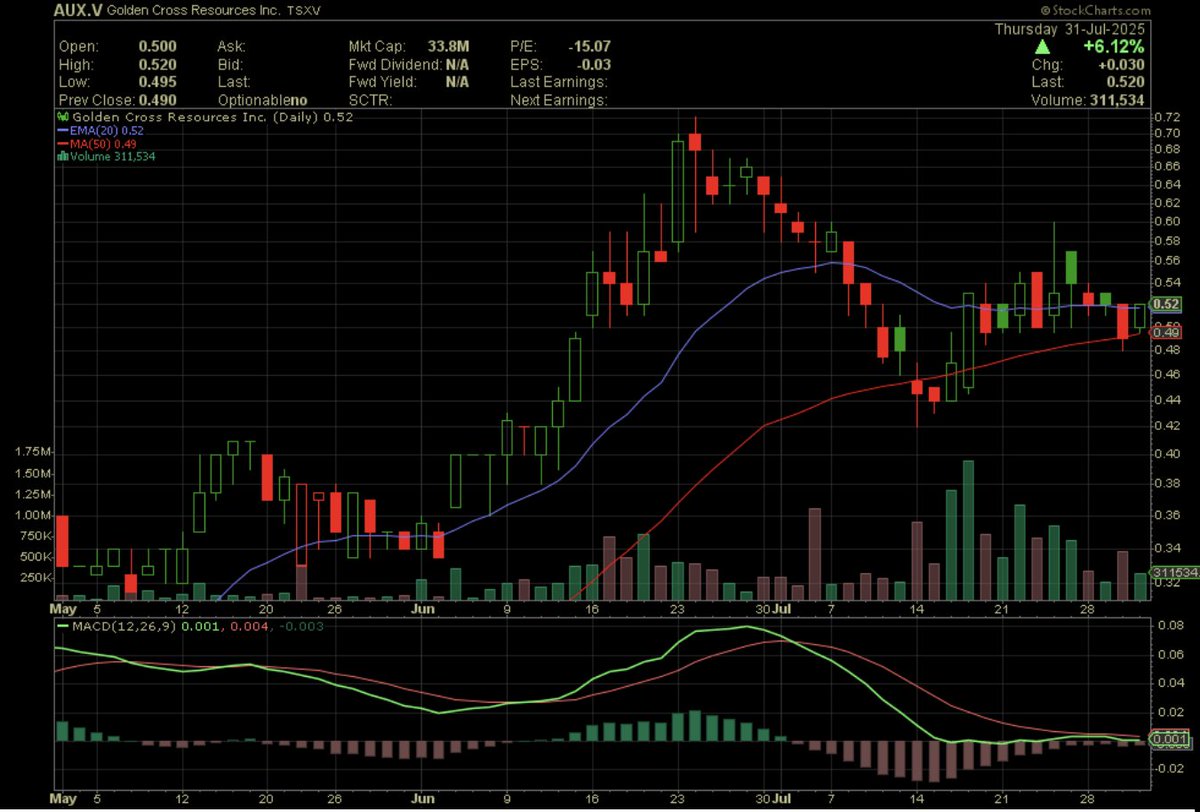Click the Optionable no entry
1200x812 pixels.
coord(261,101)
